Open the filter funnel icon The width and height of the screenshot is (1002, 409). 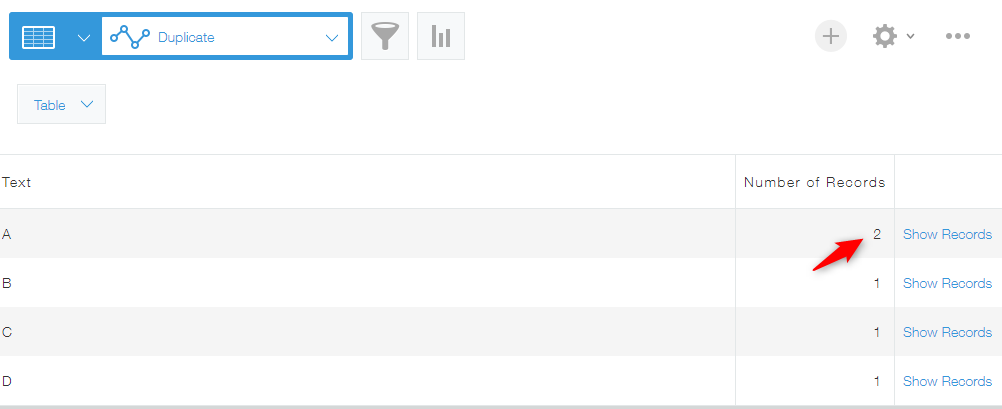pos(385,37)
